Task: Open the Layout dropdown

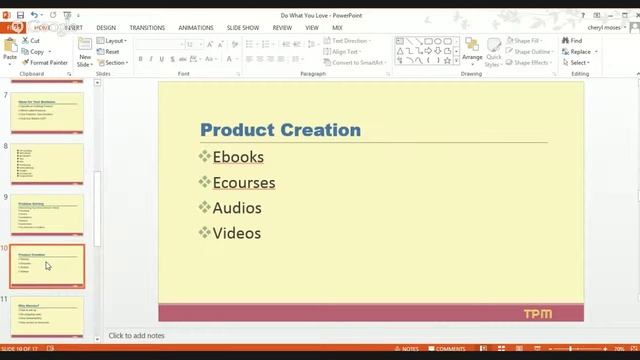Action: click(112, 41)
